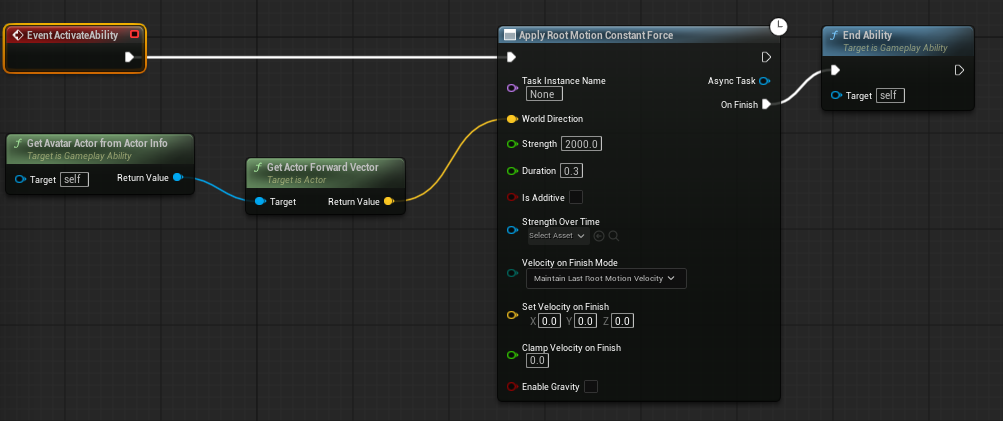The image size is (1003, 421).
Task: Click the Clamp Velocity on Finish float pin
Action: 512,354
